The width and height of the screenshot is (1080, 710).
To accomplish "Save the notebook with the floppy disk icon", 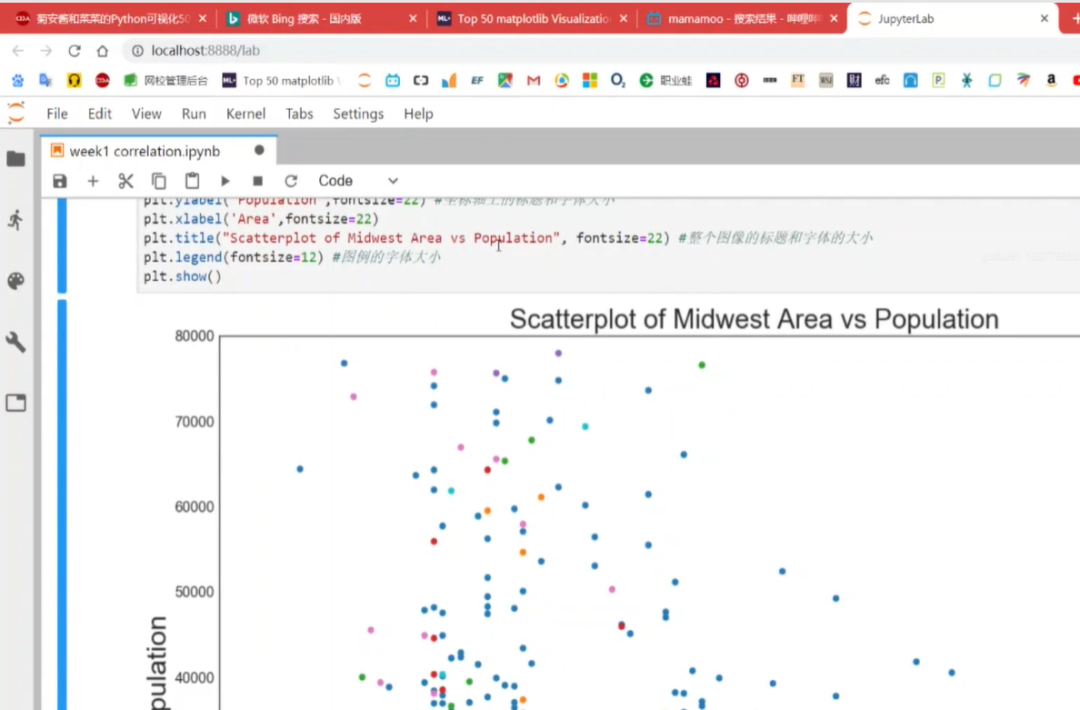I will coord(60,181).
